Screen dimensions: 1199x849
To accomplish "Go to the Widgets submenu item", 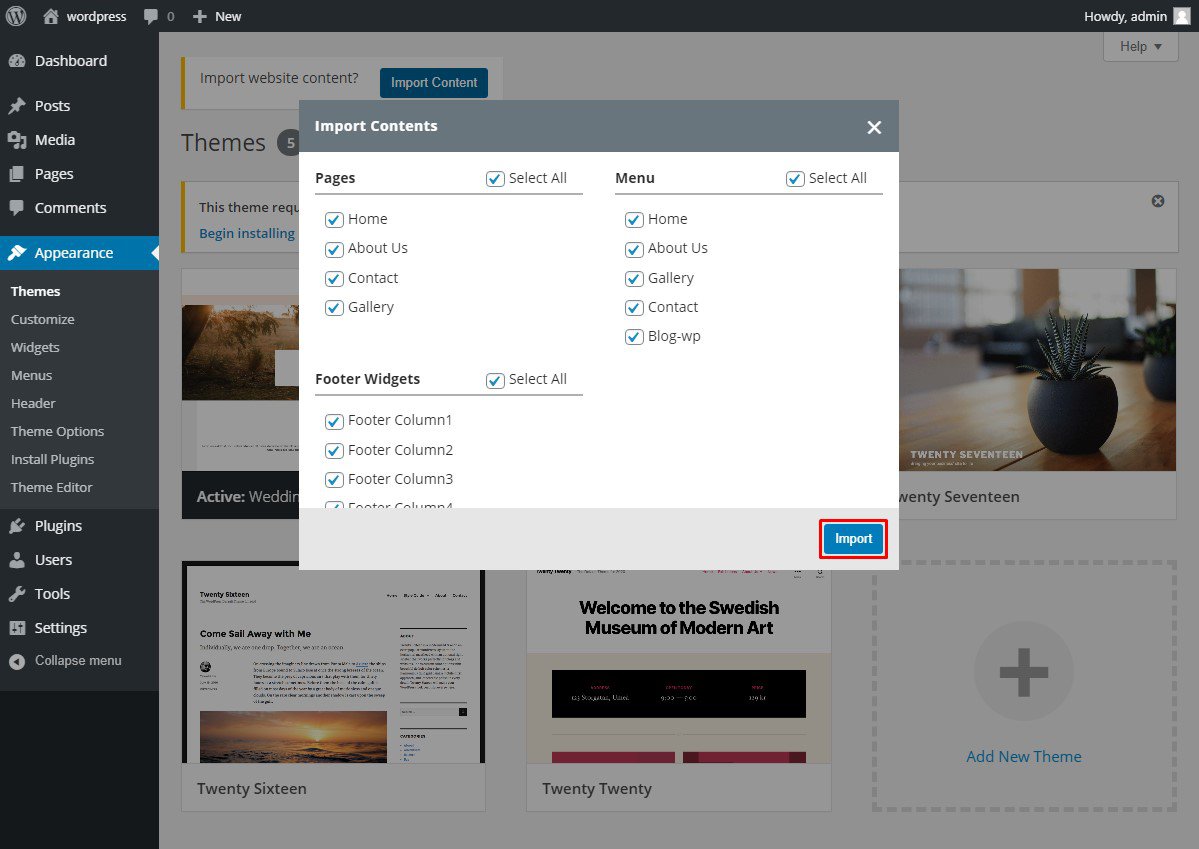I will click(35, 348).
